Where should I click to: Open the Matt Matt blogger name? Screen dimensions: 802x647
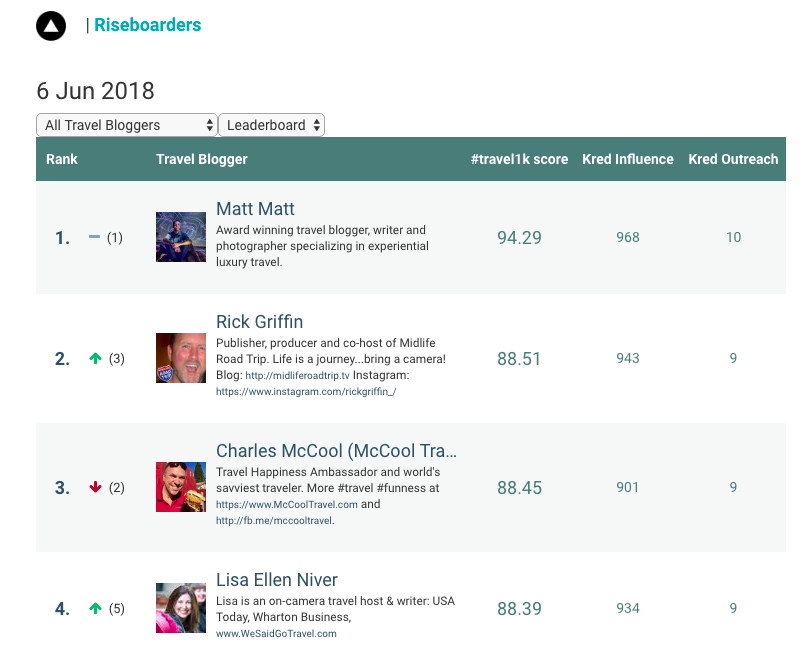(x=255, y=209)
